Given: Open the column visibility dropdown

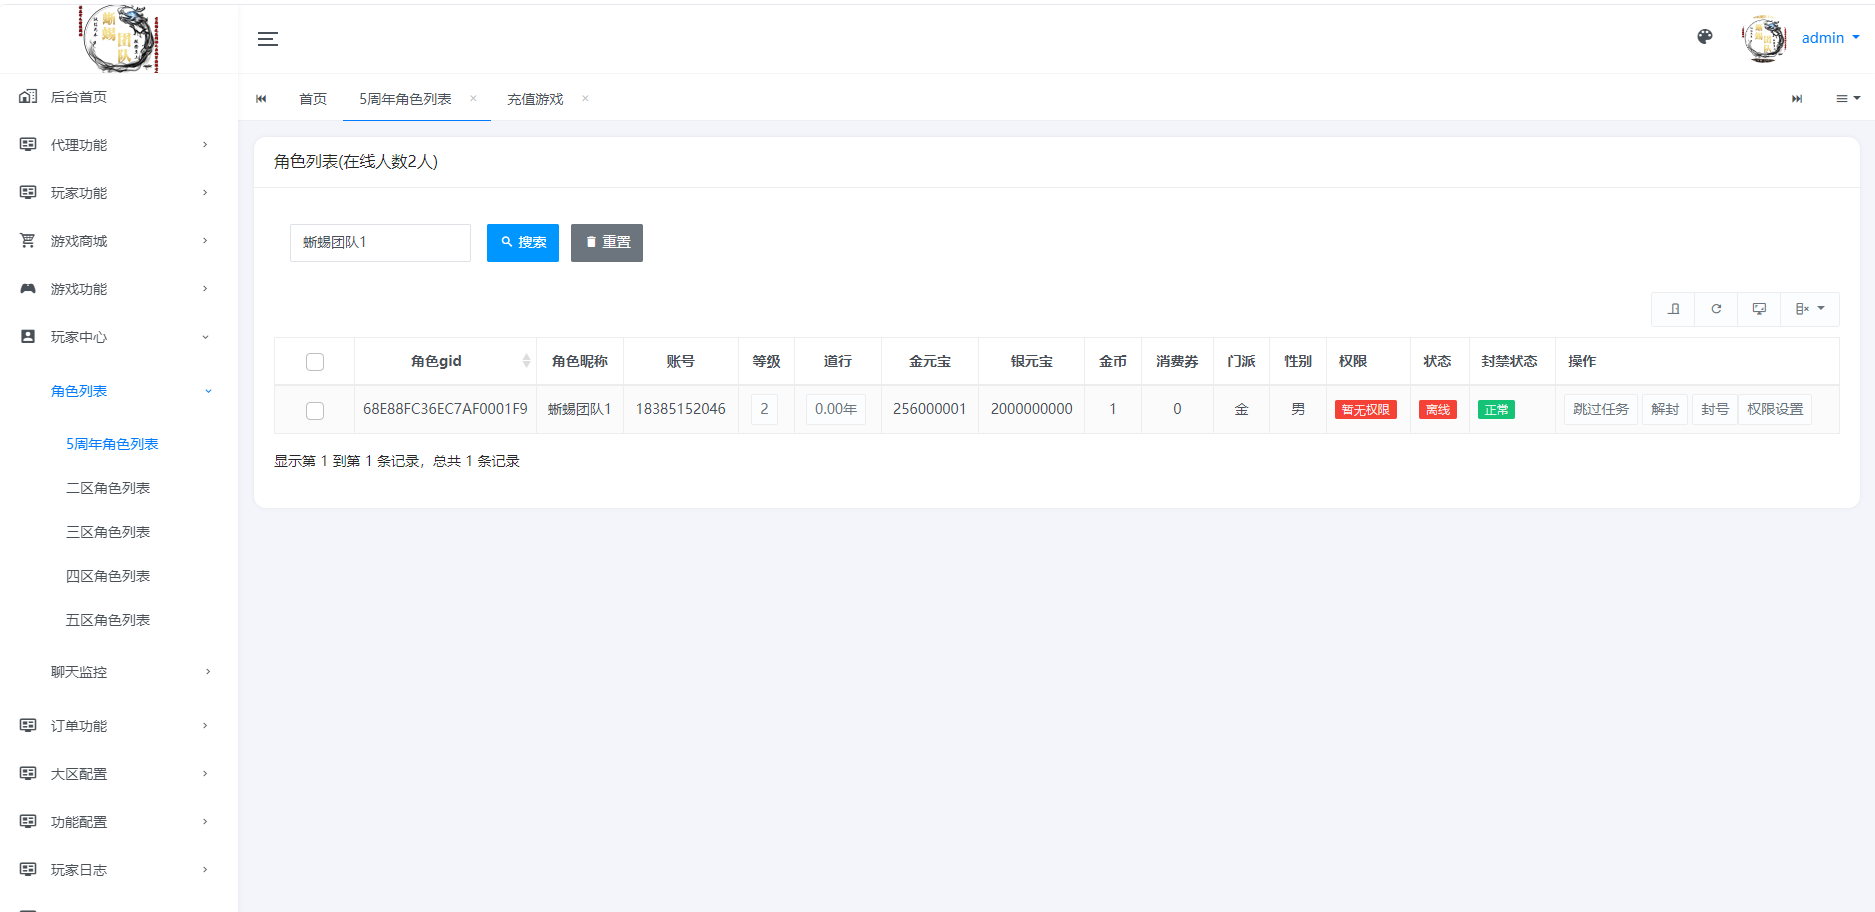Looking at the screenshot, I should [x=1809, y=309].
